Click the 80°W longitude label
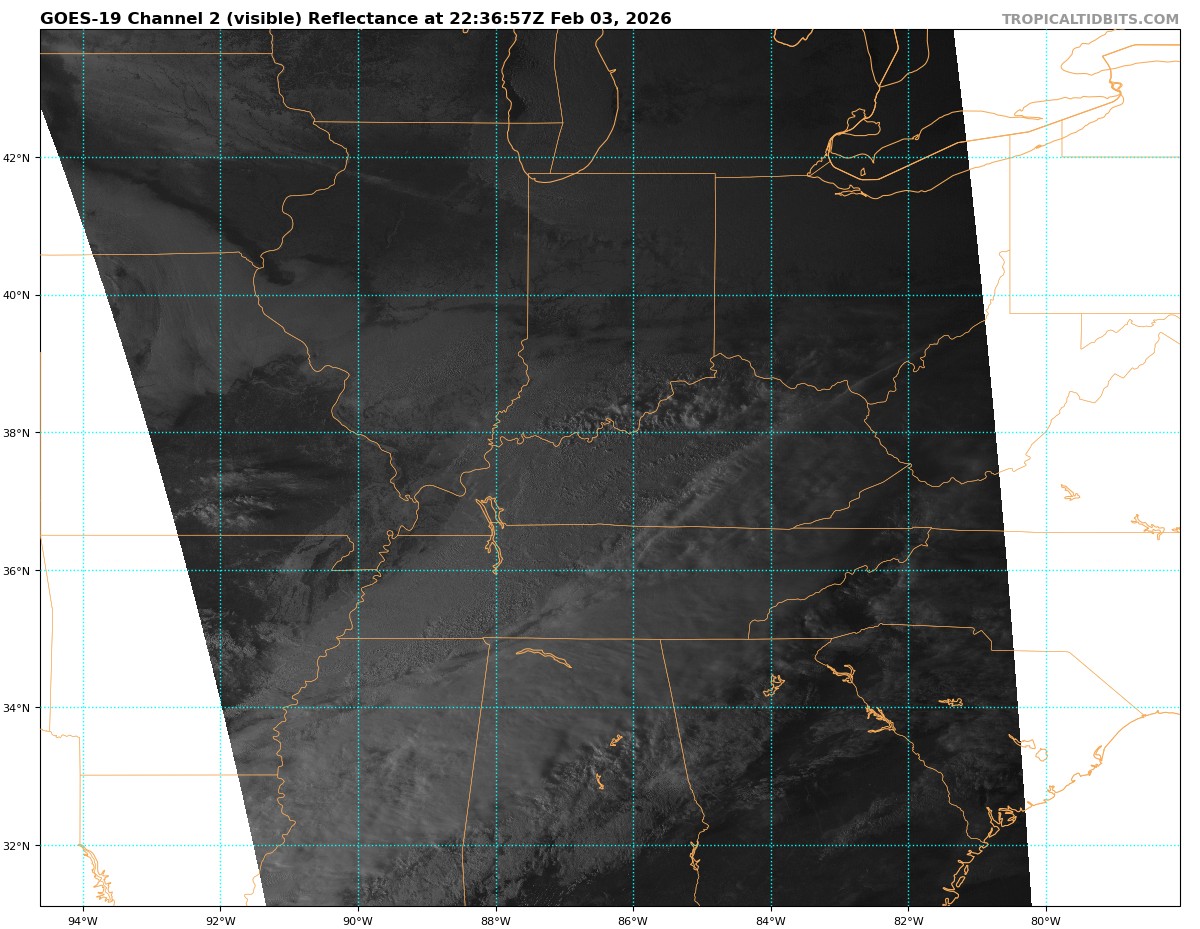 pos(1046,921)
